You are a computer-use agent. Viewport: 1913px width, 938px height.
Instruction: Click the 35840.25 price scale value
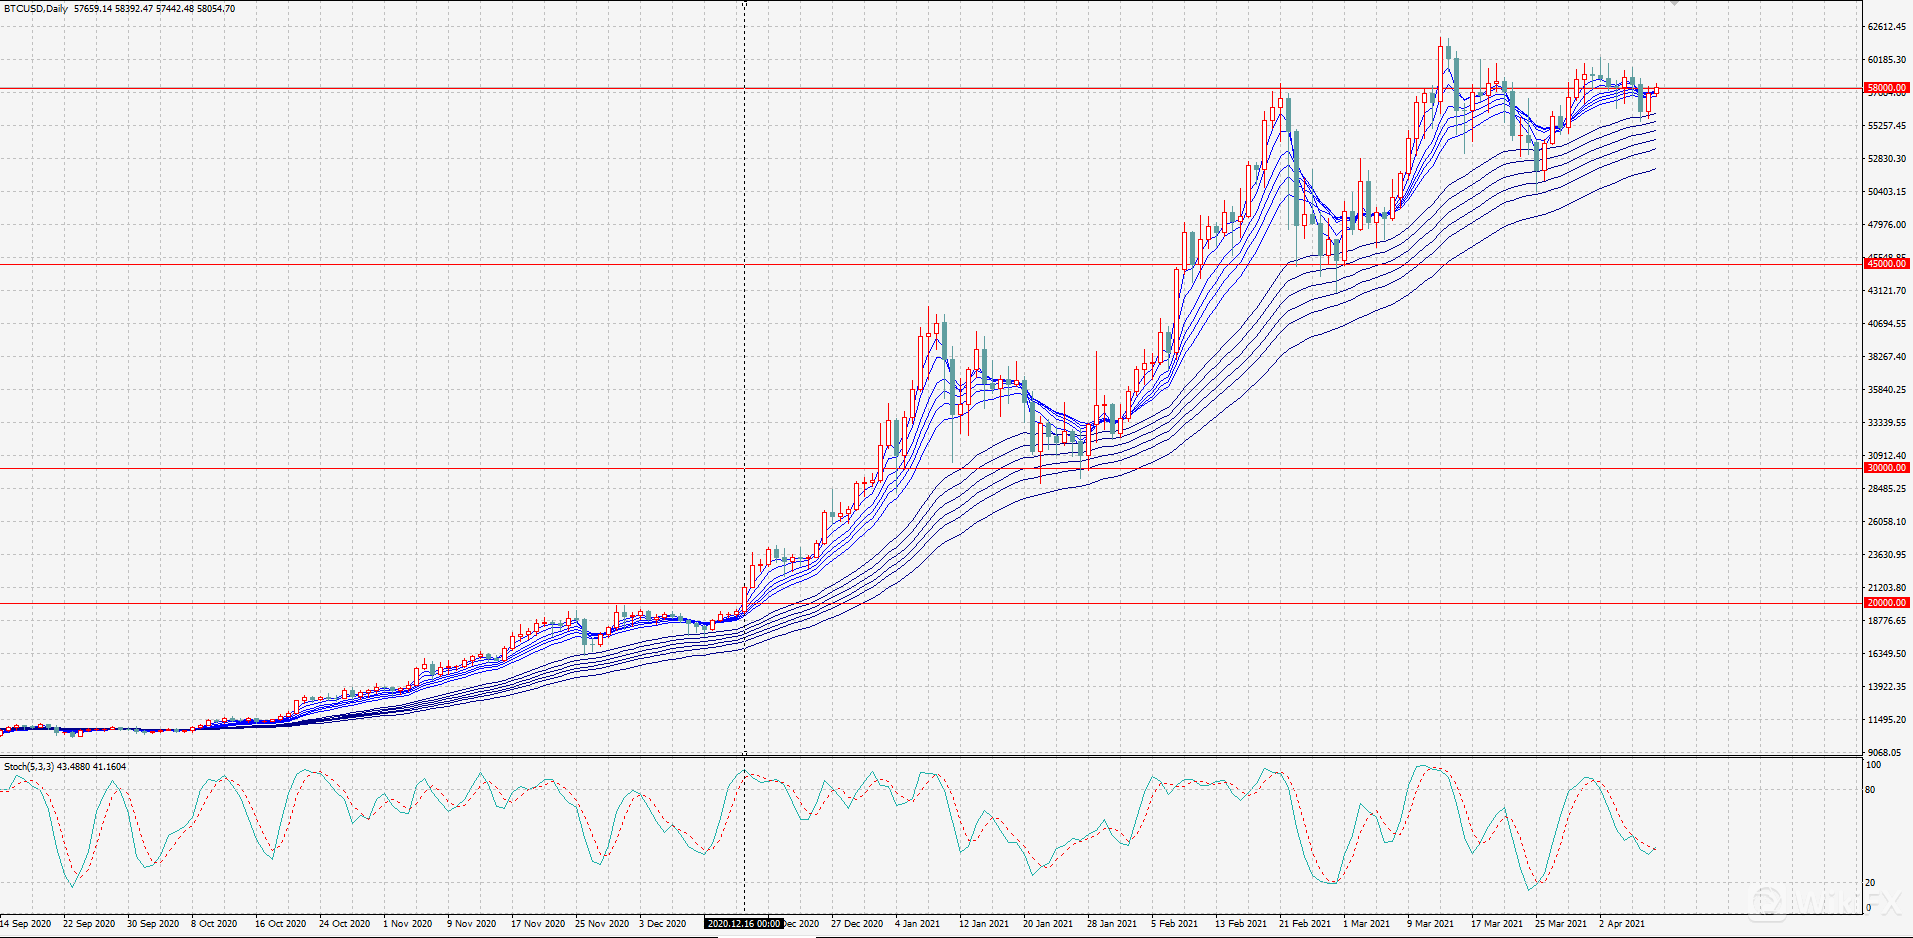(1886, 390)
